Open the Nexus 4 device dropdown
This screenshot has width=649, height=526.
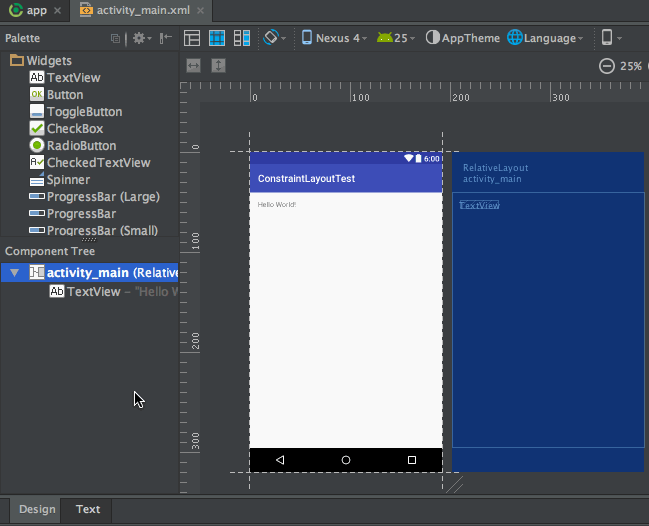tap(338, 38)
